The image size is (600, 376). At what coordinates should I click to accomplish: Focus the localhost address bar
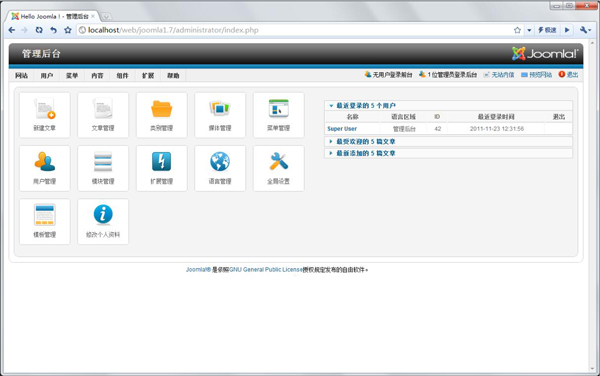click(x=295, y=30)
